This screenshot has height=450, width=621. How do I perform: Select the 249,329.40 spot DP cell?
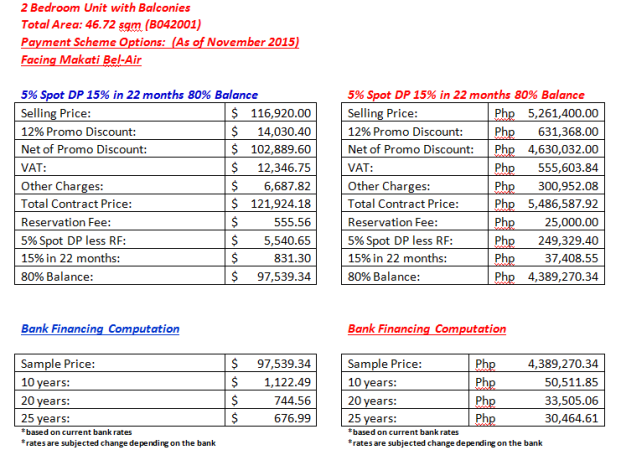pyautogui.click(x=546, y=240)
